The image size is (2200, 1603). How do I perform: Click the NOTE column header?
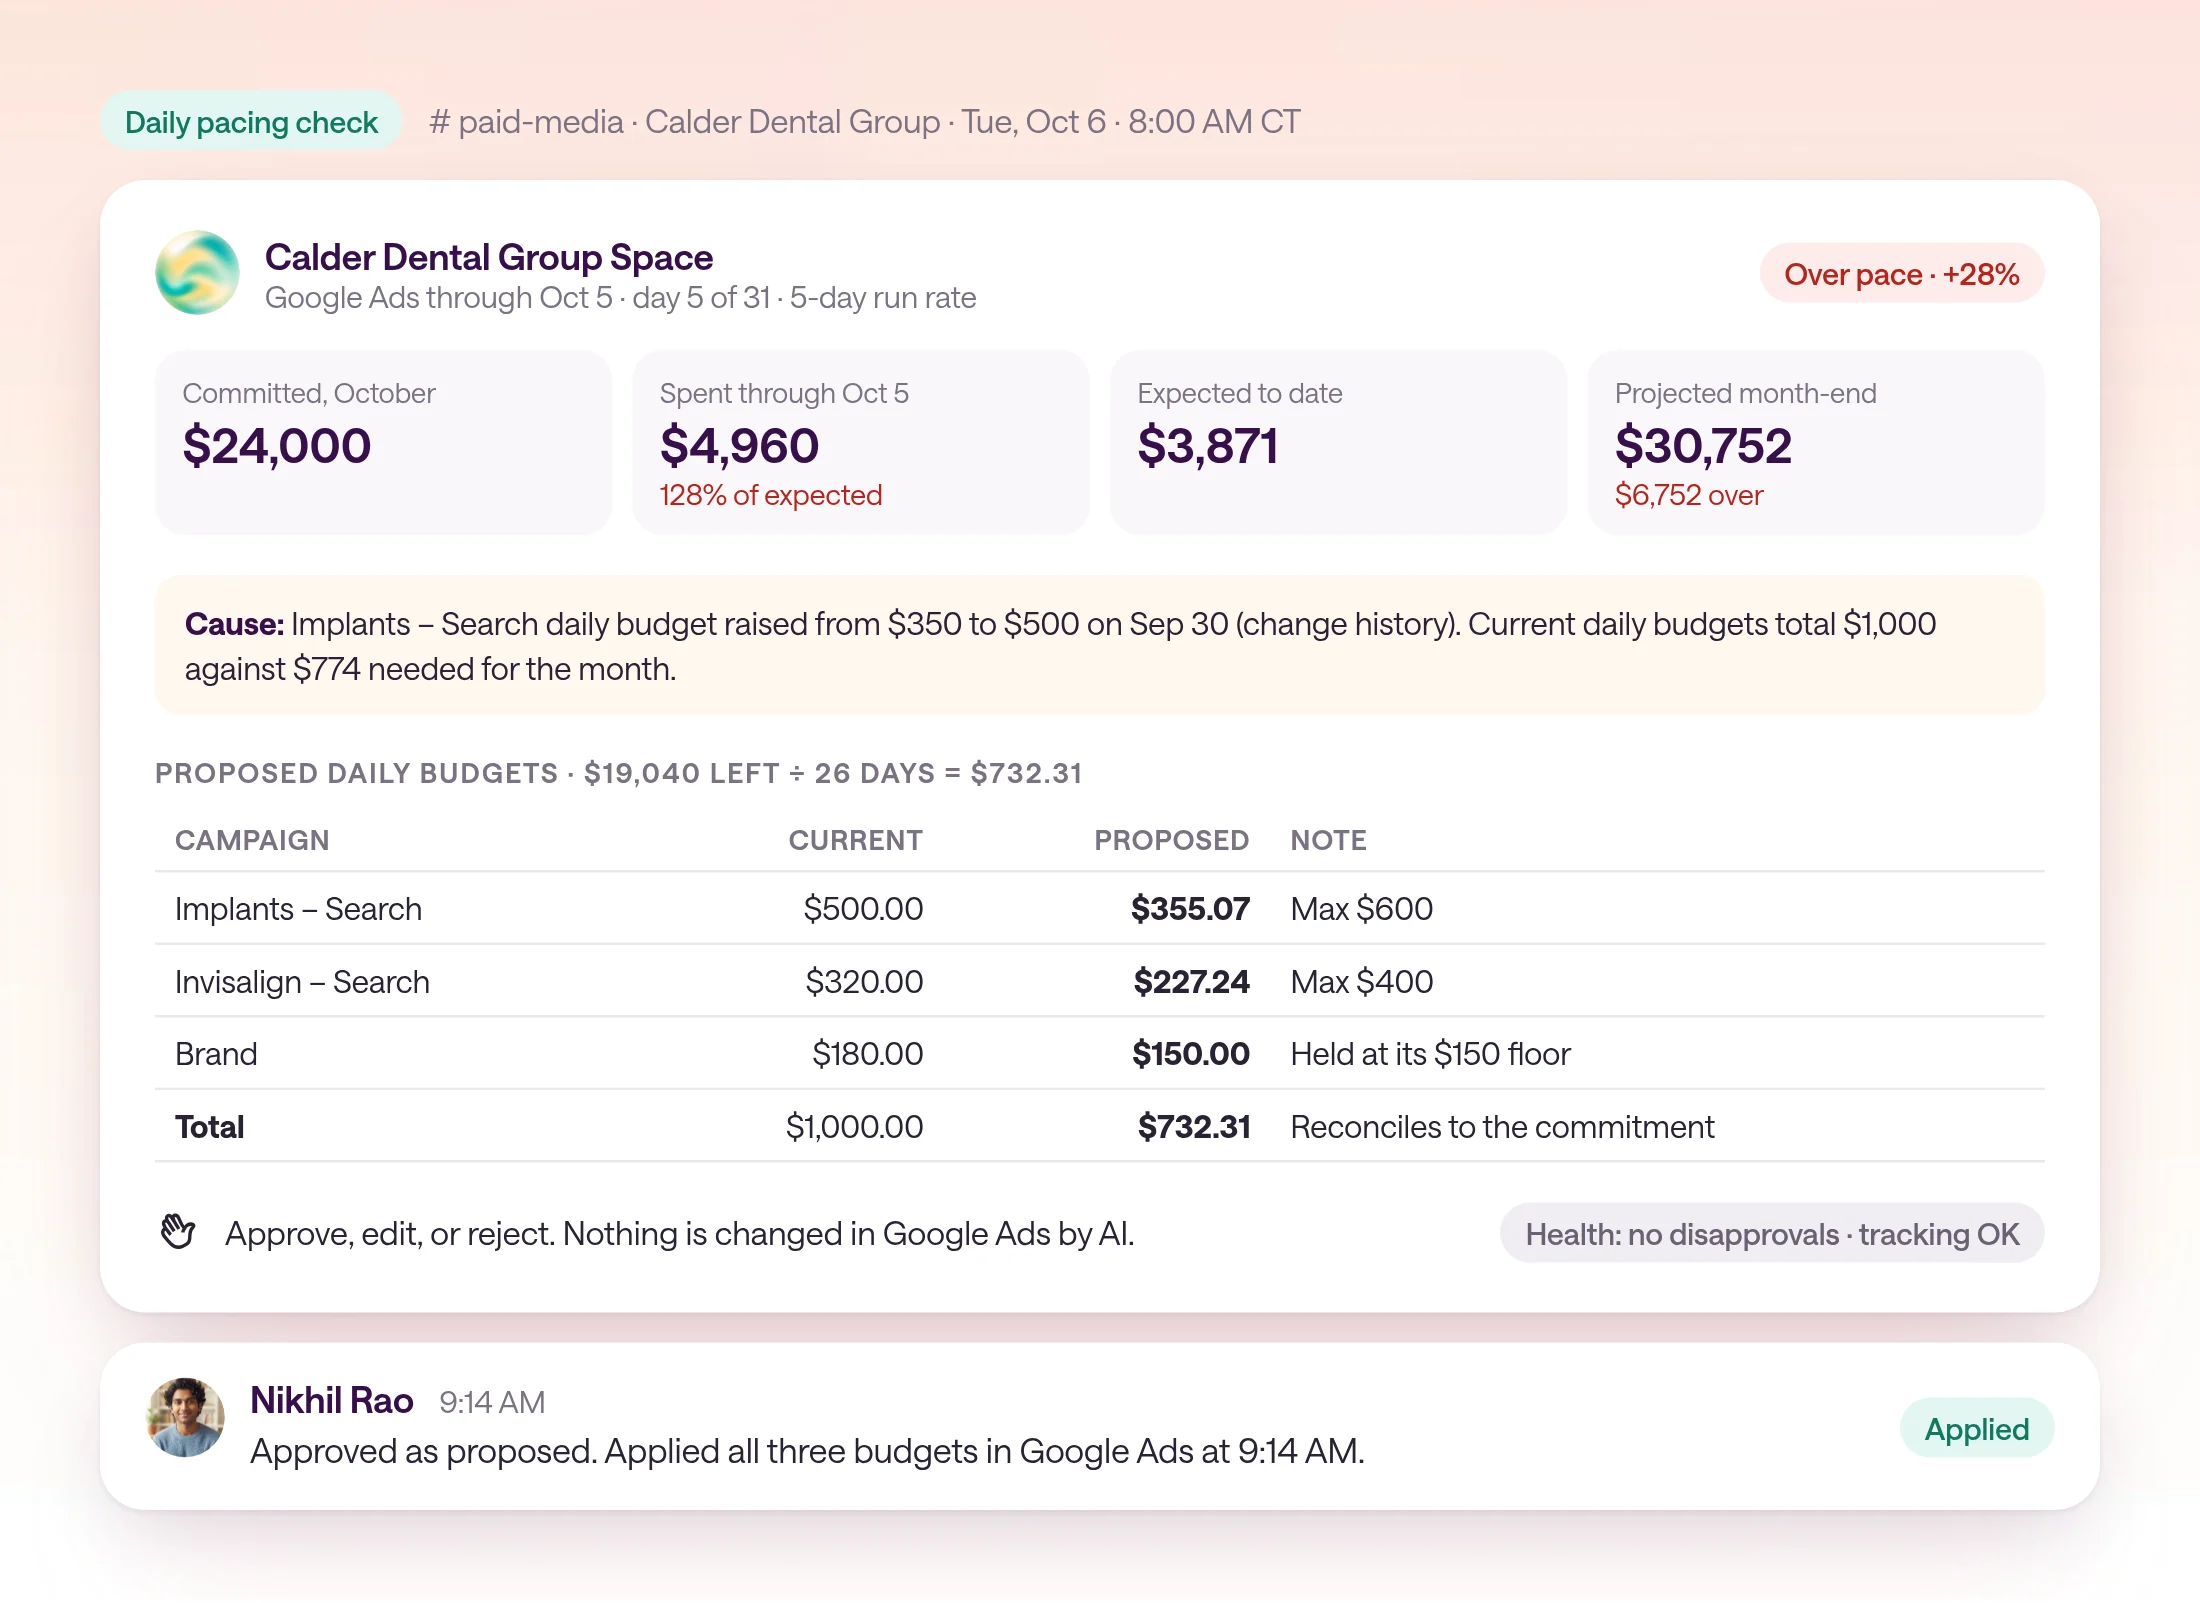coord(1329,840)
